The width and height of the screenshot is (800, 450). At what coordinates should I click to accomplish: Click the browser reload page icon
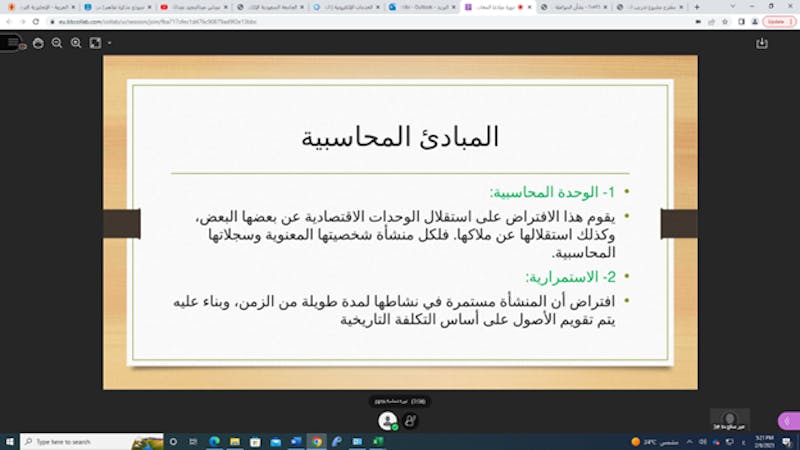37,21
